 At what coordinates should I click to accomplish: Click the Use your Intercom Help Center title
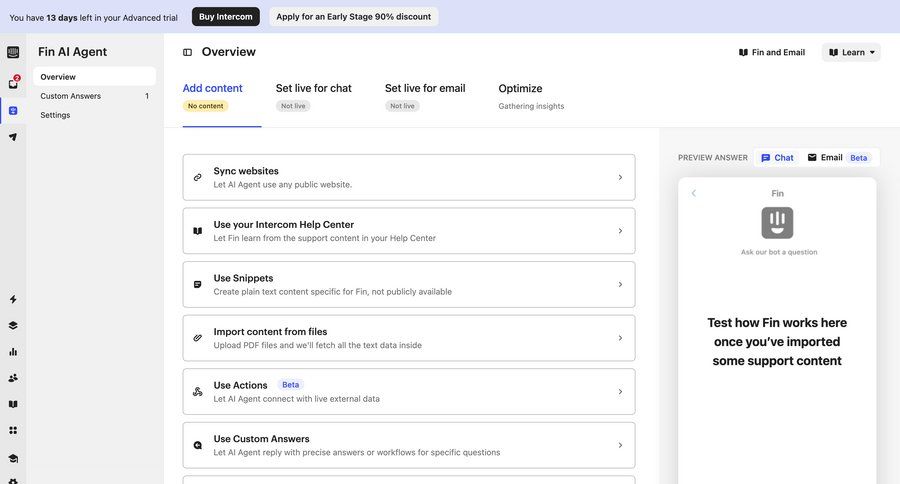click(x=284, y=224)
